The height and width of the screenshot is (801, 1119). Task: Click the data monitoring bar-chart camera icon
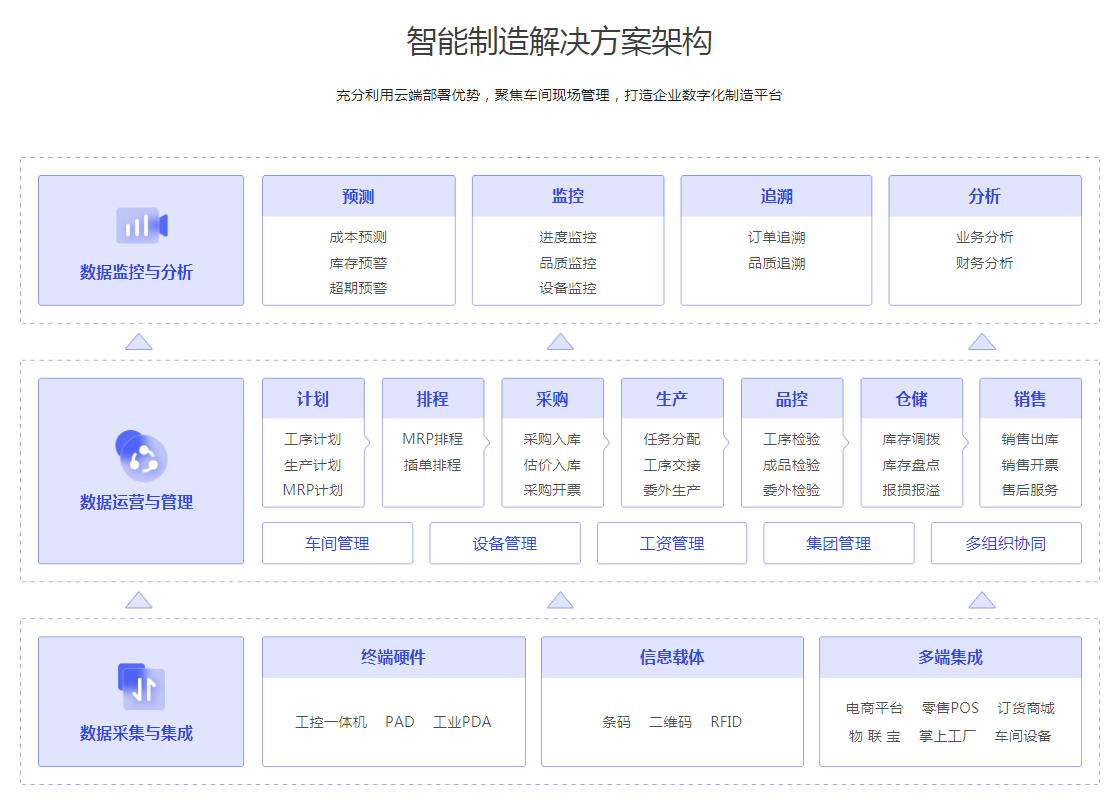[x=141, y=226]
